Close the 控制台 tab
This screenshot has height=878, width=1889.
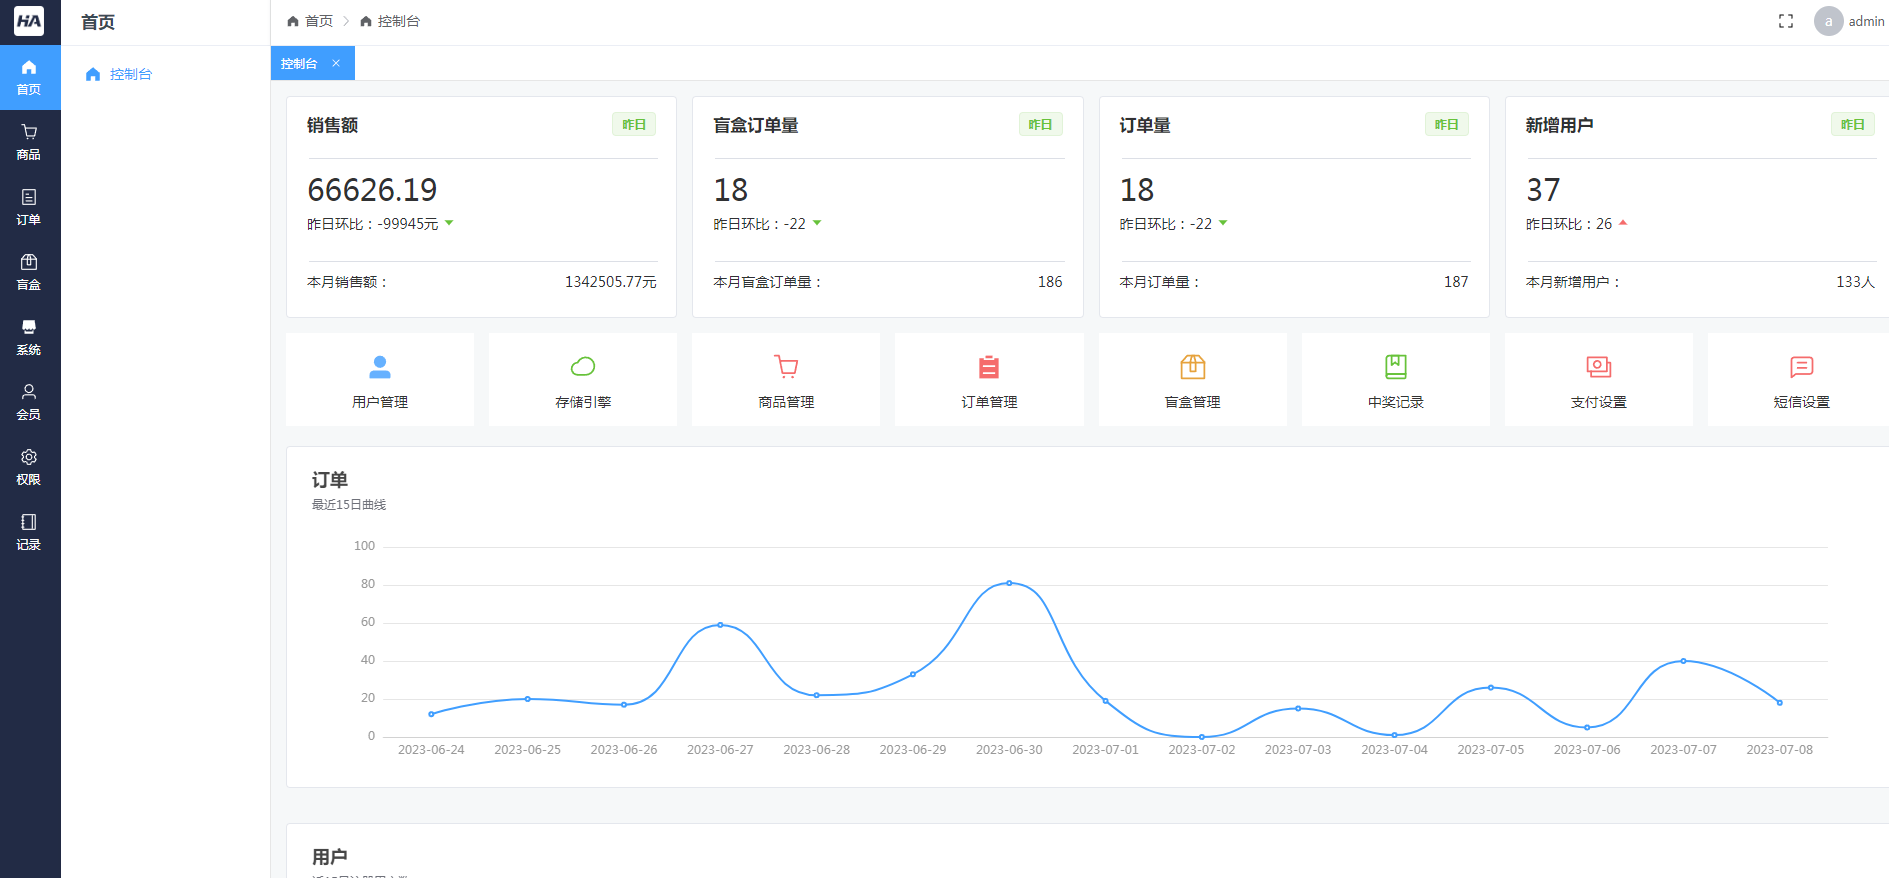[336, 63]
